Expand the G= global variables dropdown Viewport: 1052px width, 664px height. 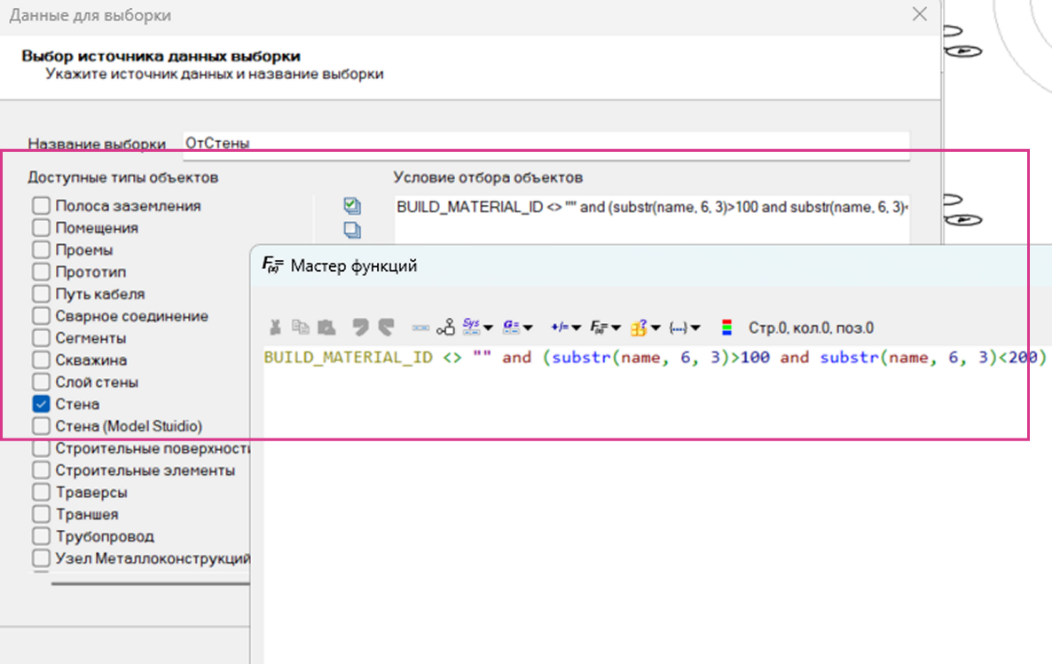pyautogui.click(x=518, y=327)
